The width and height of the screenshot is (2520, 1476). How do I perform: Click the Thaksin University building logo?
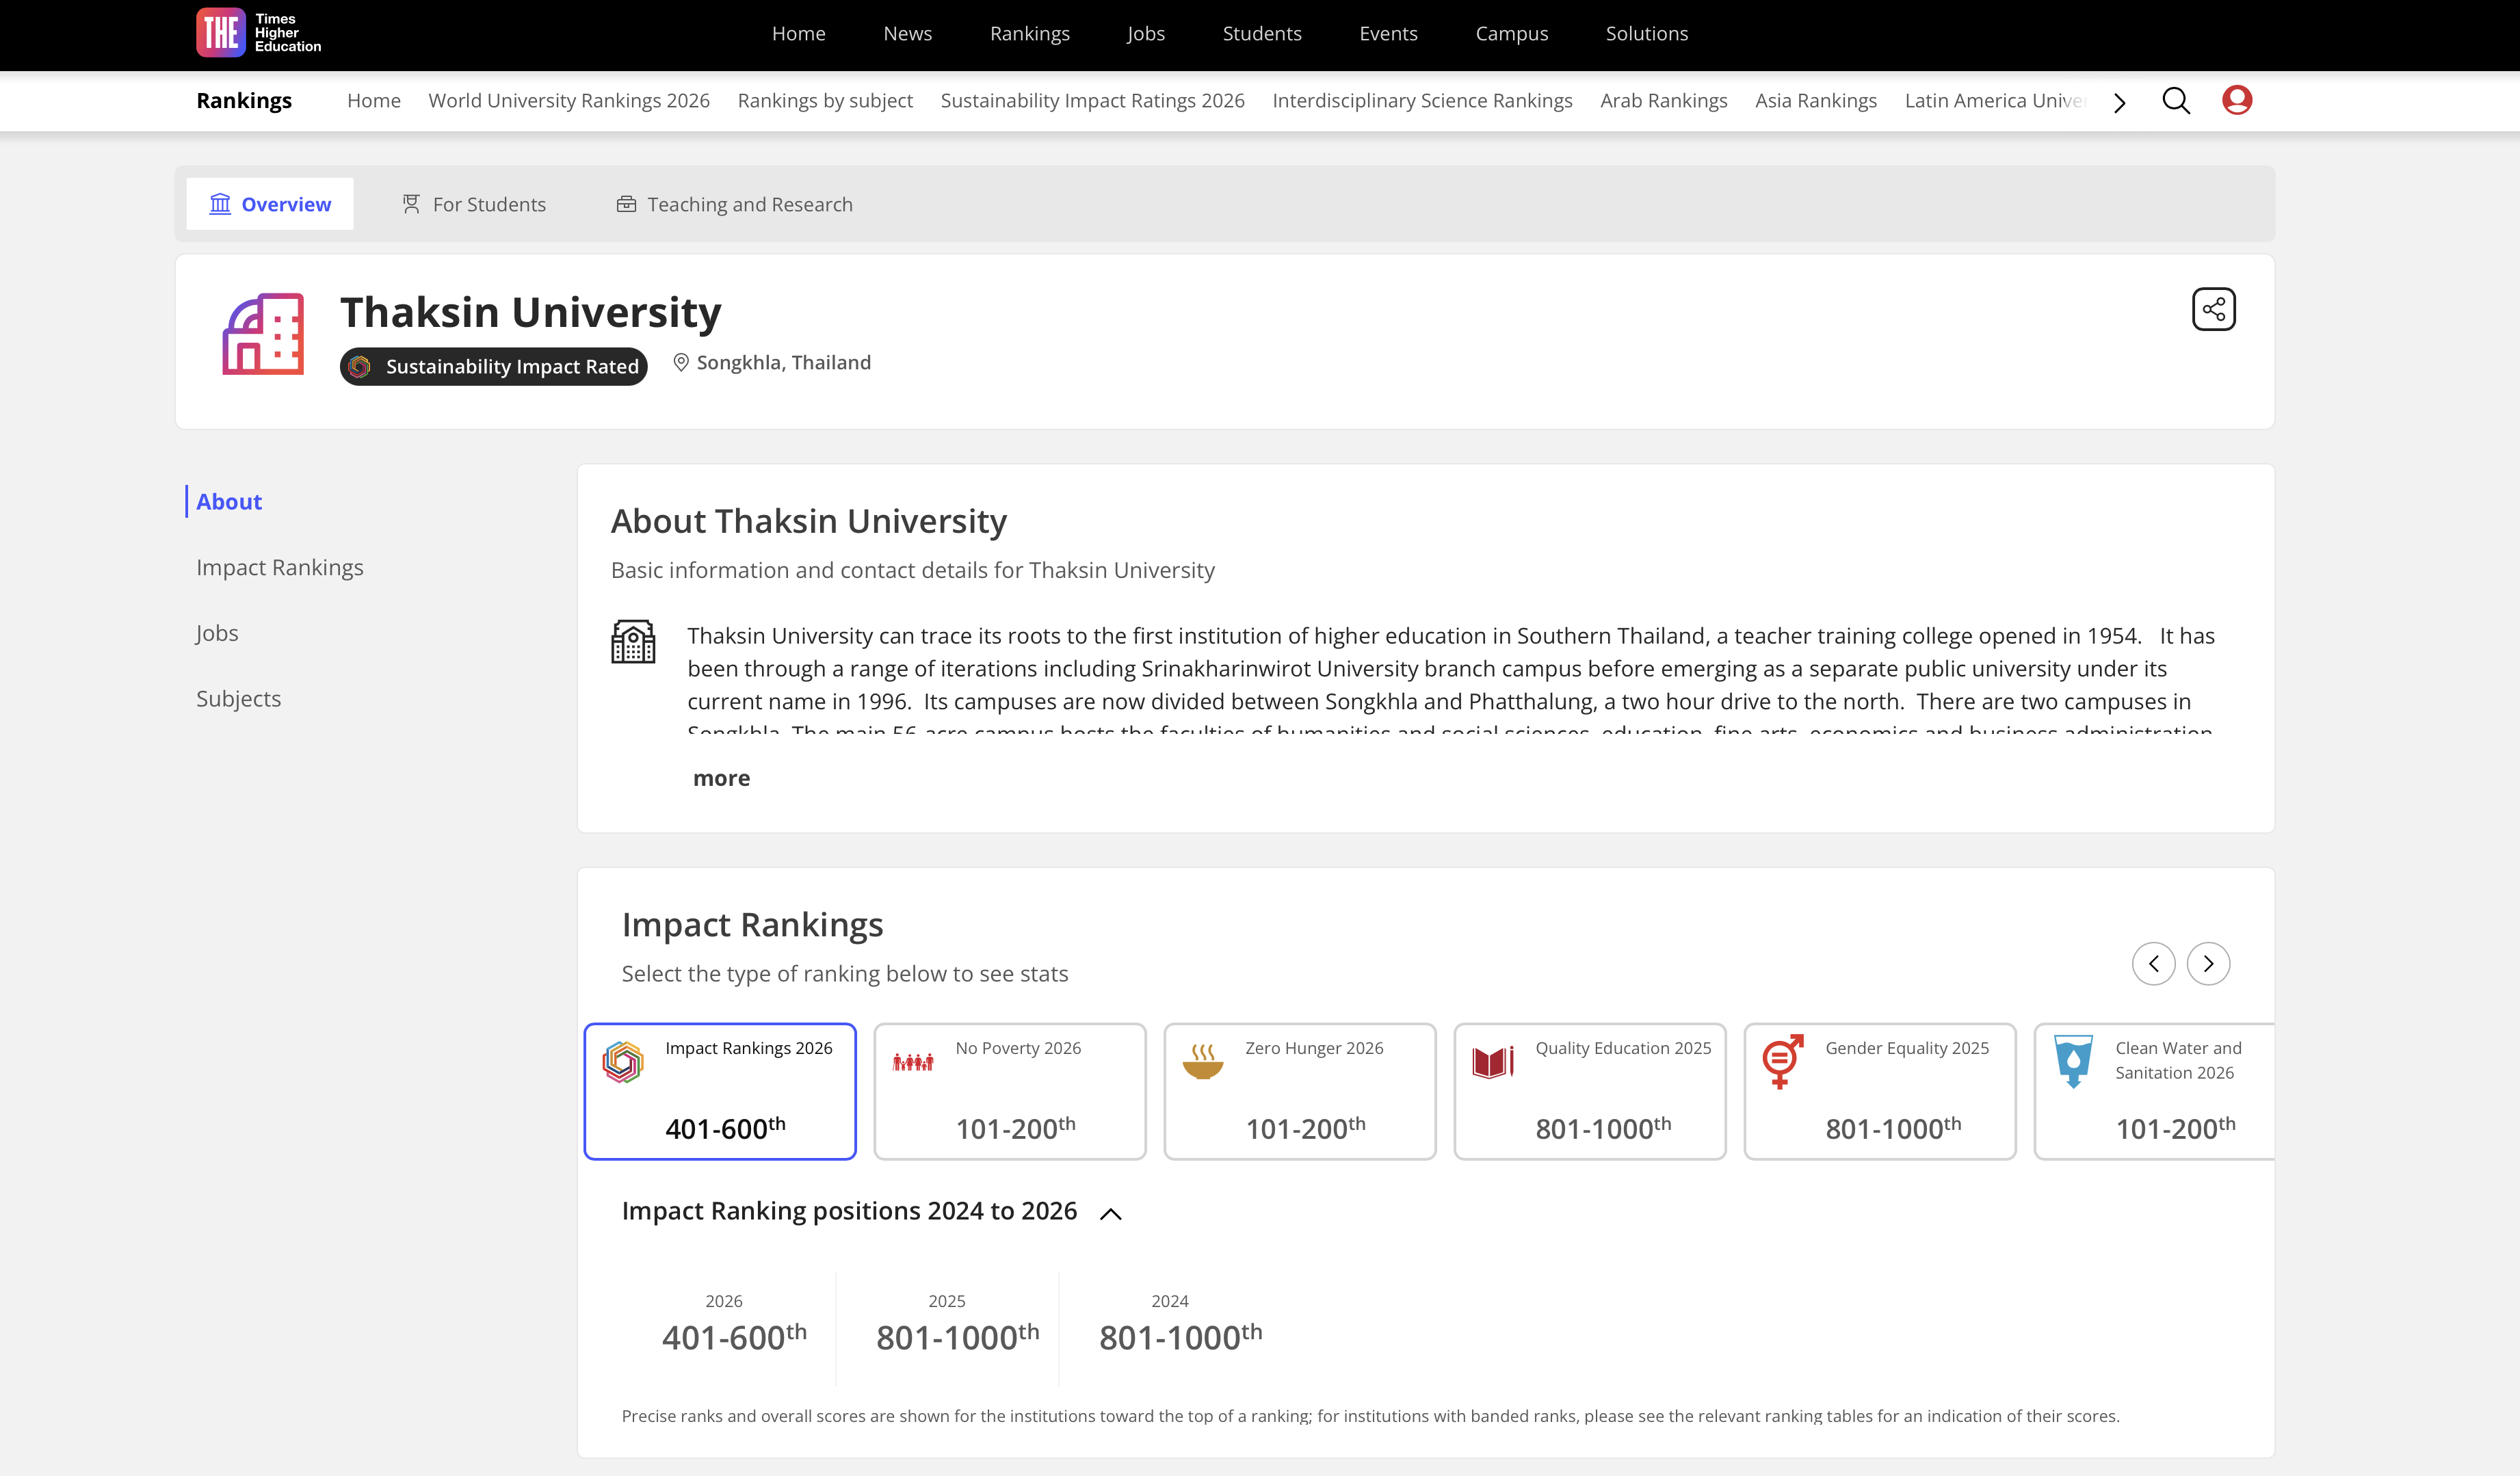point(263,334)
